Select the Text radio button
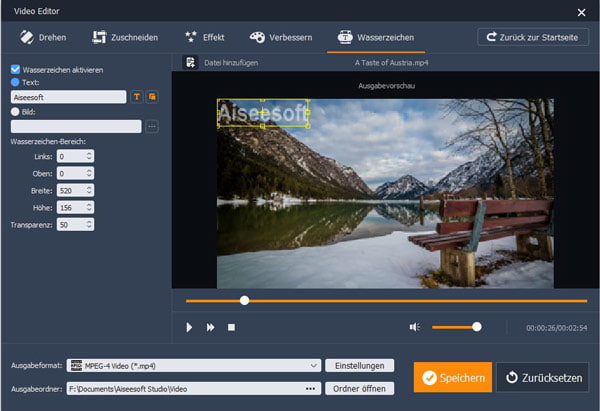Viewport: 600px width, 411px height. click(x=15, y=83)
